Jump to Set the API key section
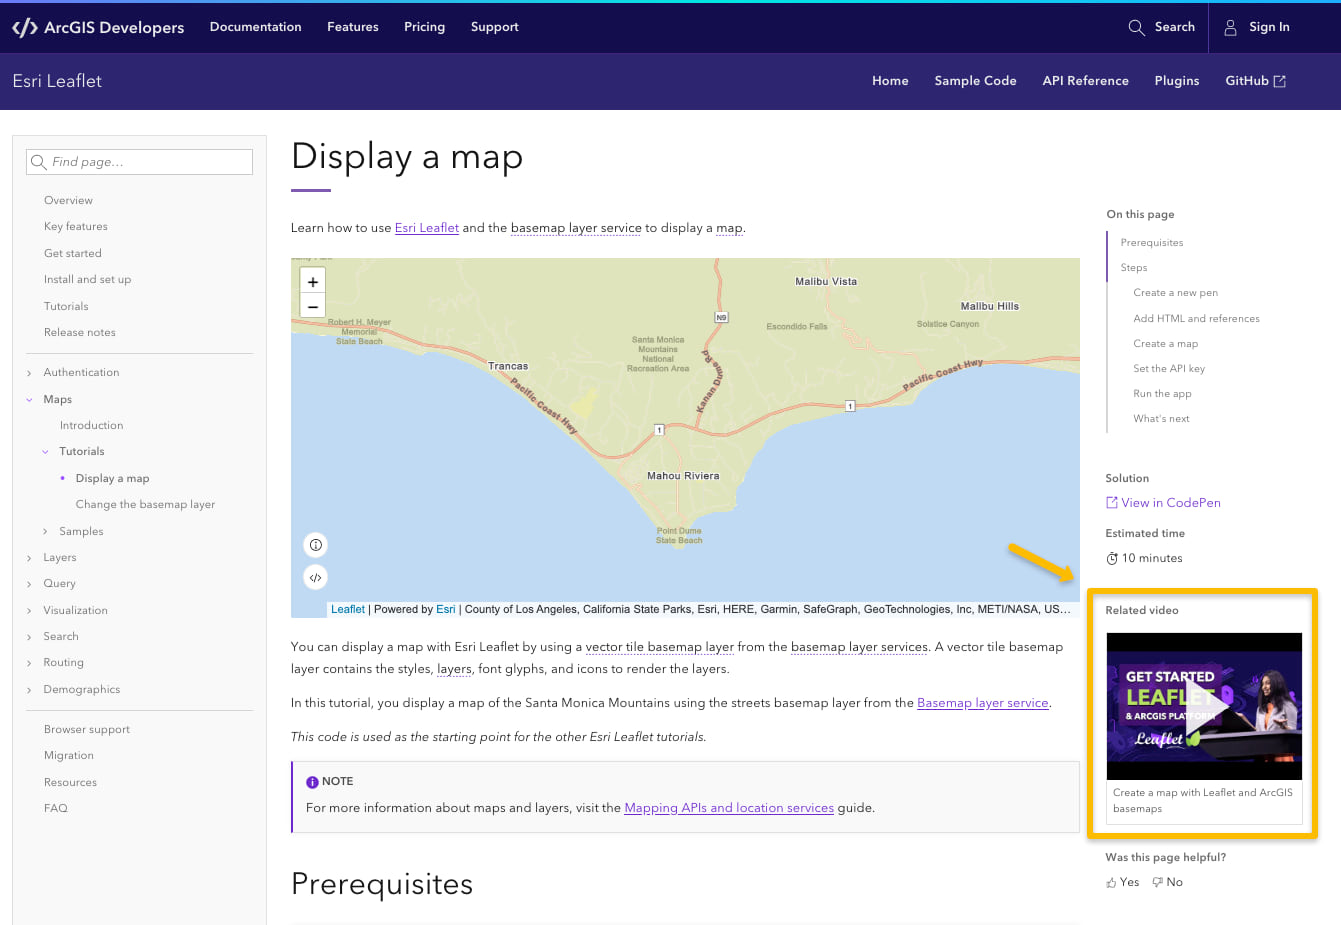 click(1169, 369)
